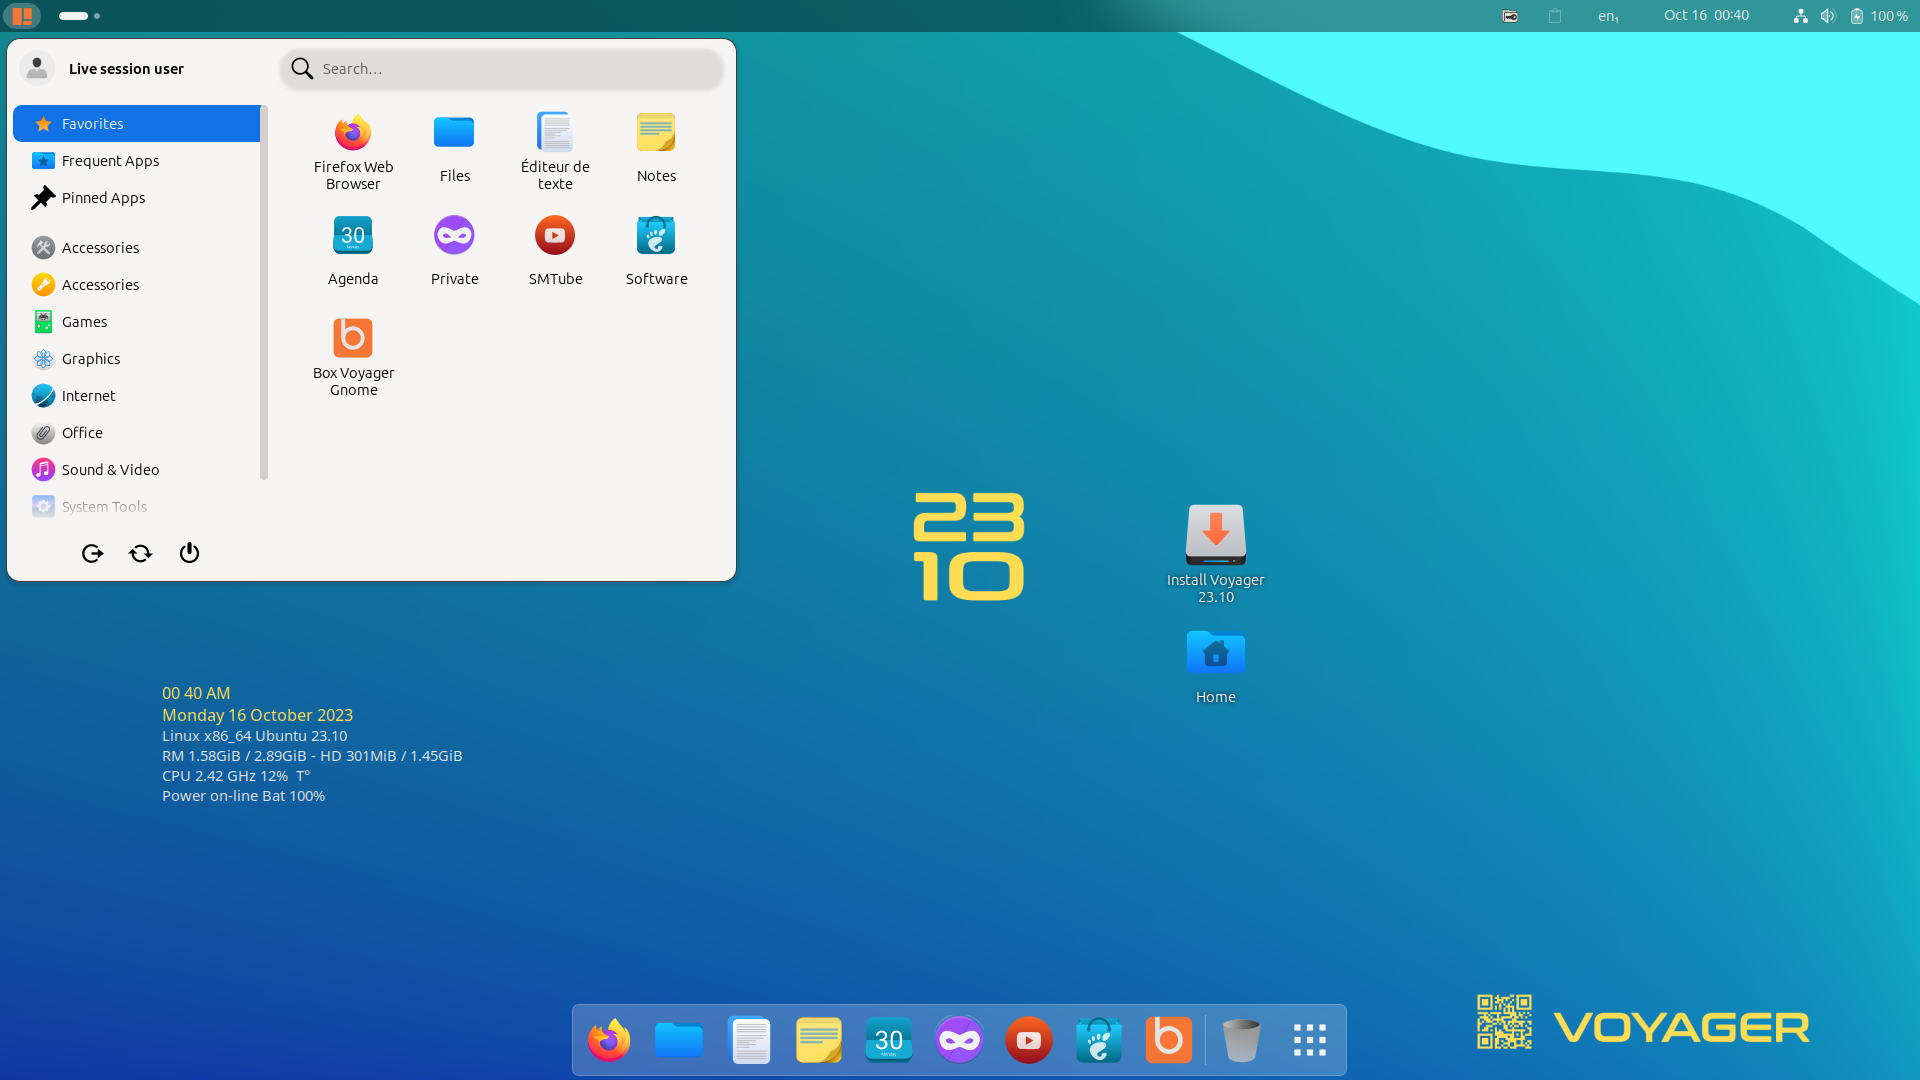The width and height of the screenshot is (1920, 1080).
Task: Click the magnifier icon in search field
Action: point(302,69)
